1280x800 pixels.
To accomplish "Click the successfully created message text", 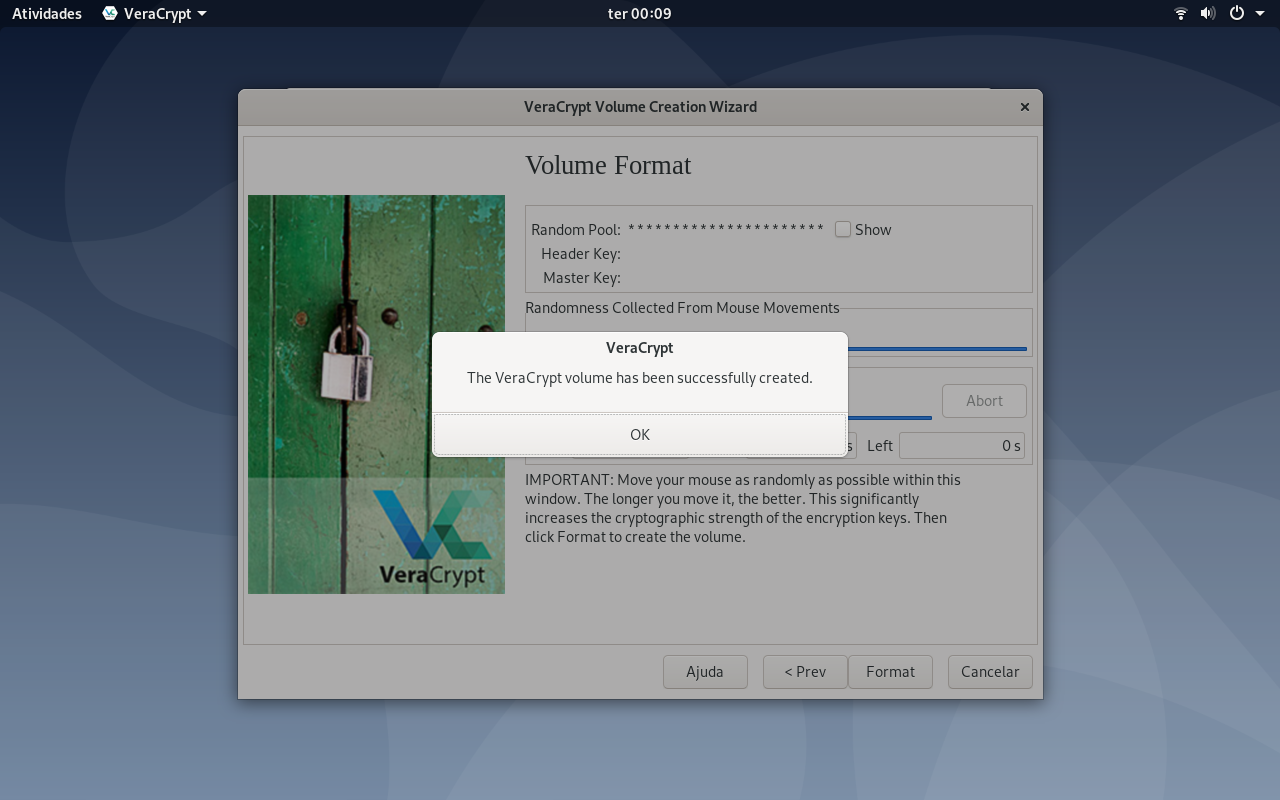I will pos(640,378).
